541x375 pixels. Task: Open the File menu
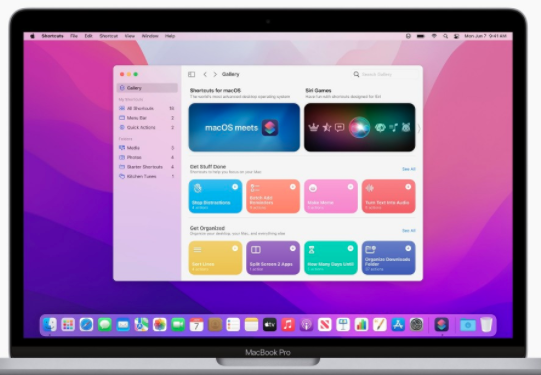coord(74,36)
